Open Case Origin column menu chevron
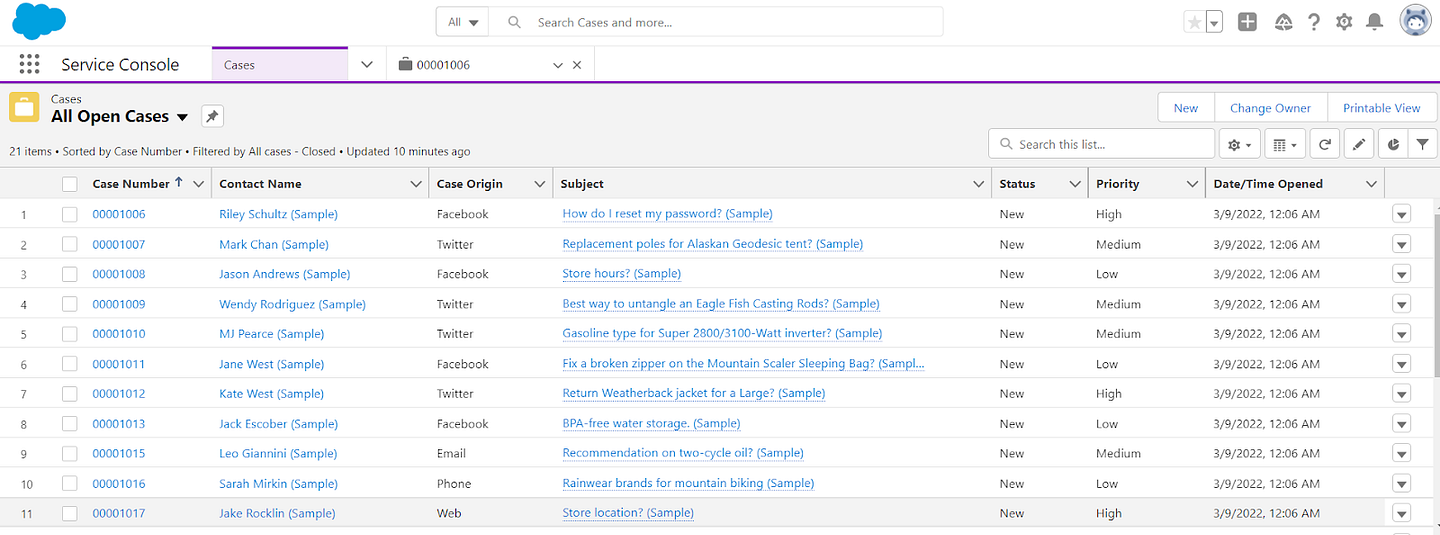Viewport: 1440px width, 535px height. [540, 184]
